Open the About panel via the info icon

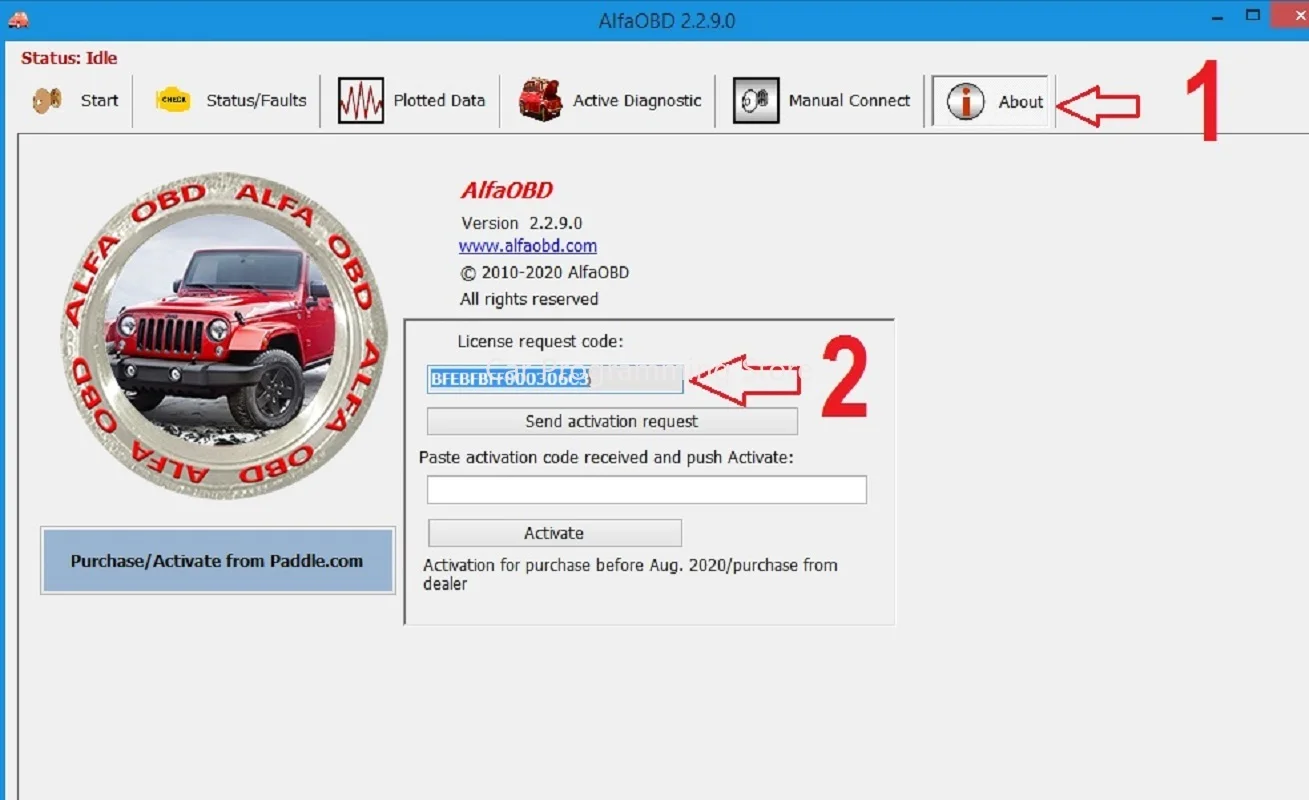(x=965, y=100)
